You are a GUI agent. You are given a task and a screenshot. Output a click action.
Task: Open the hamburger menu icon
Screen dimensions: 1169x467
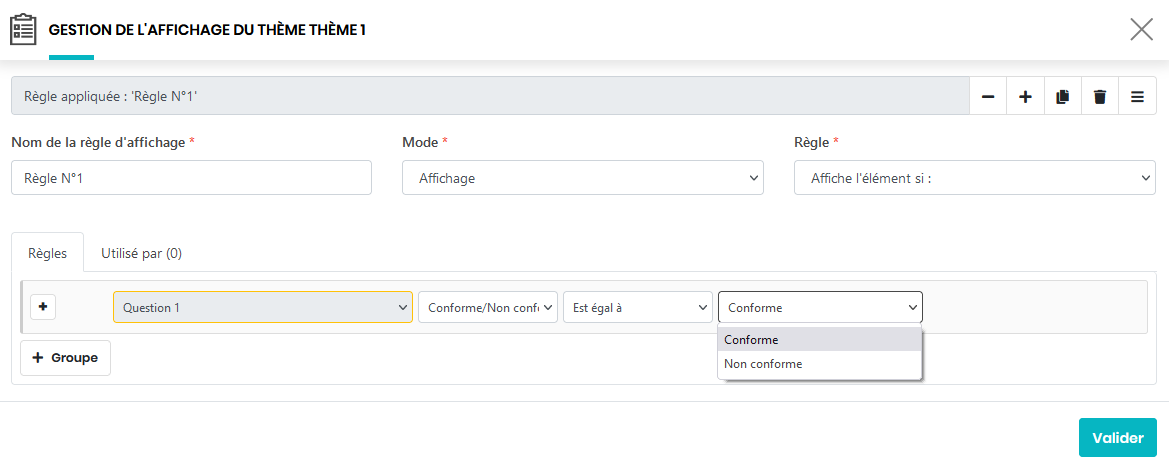pyautogui.click(x=1137, y=97)
